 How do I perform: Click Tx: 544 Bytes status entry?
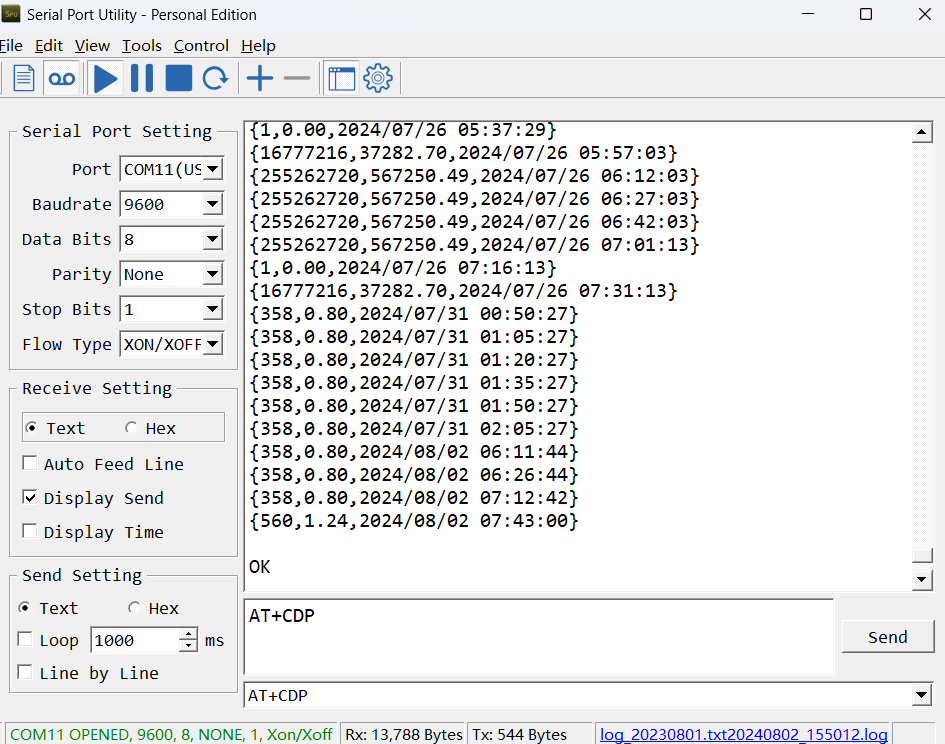tap(520, 734)
